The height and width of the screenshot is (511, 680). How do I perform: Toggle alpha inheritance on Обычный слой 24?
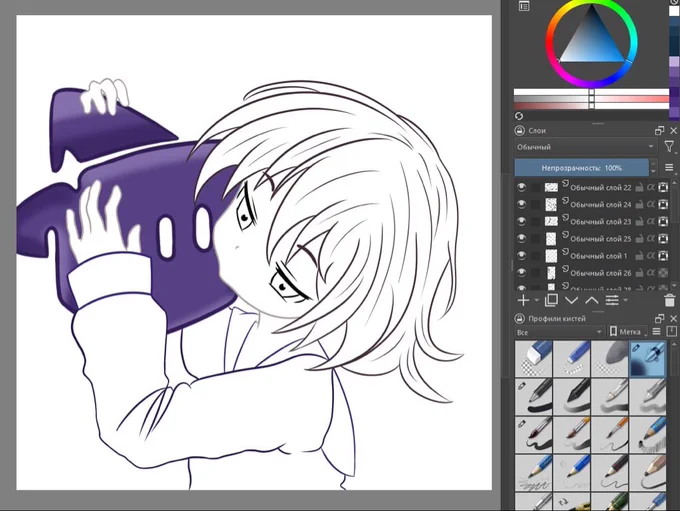(651, 204)
